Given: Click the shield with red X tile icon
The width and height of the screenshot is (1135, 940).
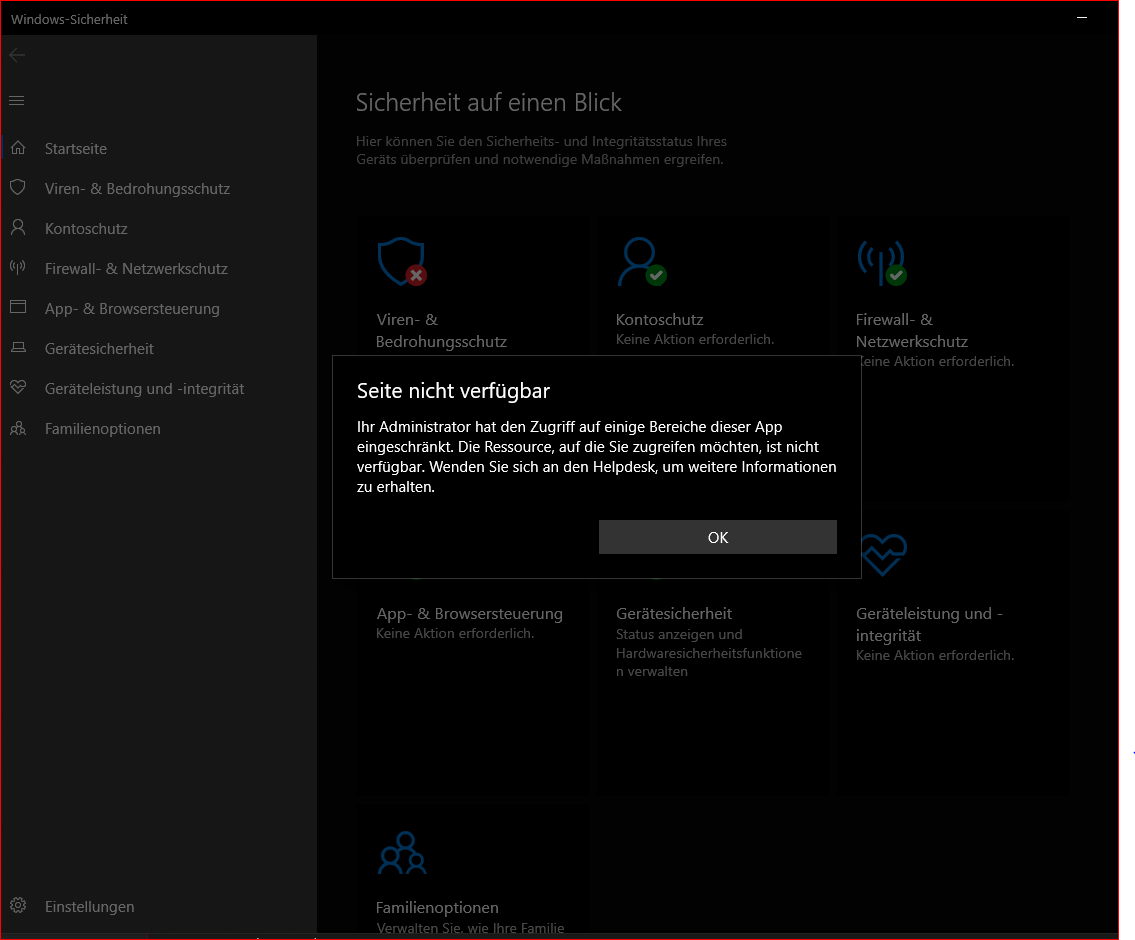Looking at the screenshot, I should click(402, 261).
